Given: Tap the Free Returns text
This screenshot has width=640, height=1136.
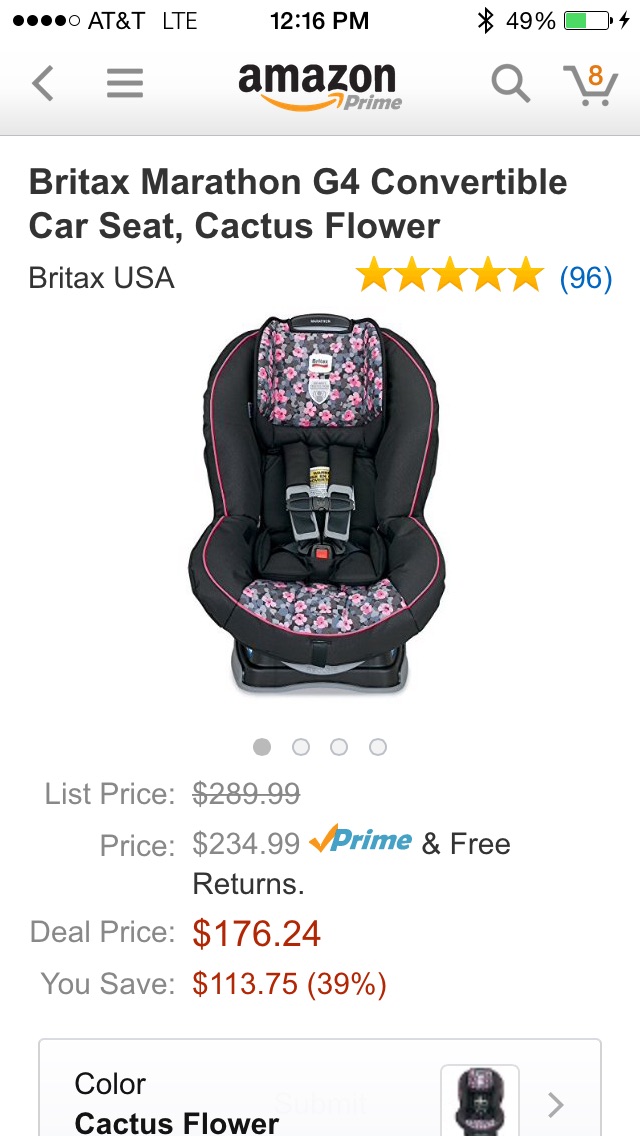Looking at the screenshot, I should (352, 864).
